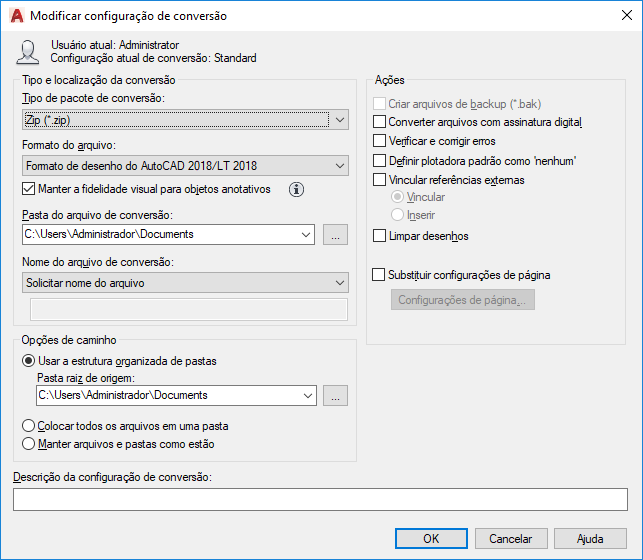Viewport: 643px width, 560px height.
Task: Browse for source root folder
Action: tap(335, 395)
